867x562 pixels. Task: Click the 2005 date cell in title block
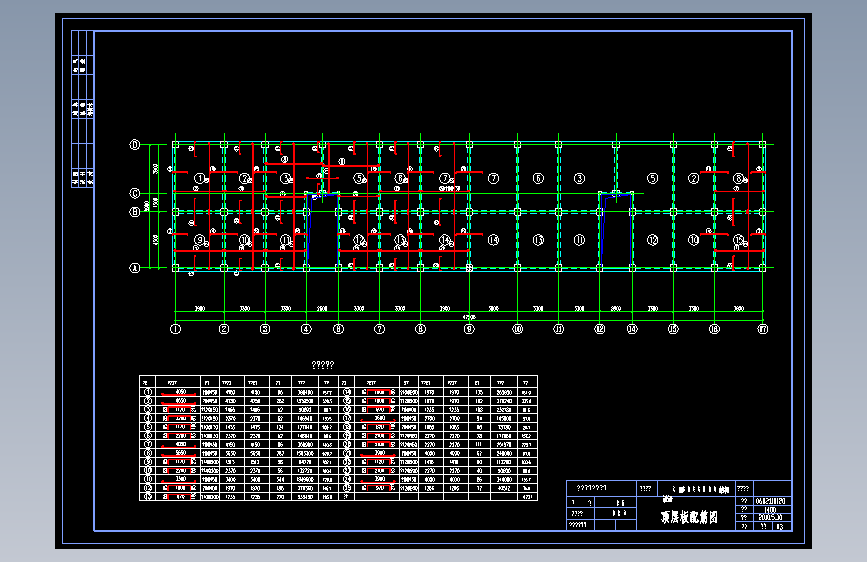coord(770,518)
